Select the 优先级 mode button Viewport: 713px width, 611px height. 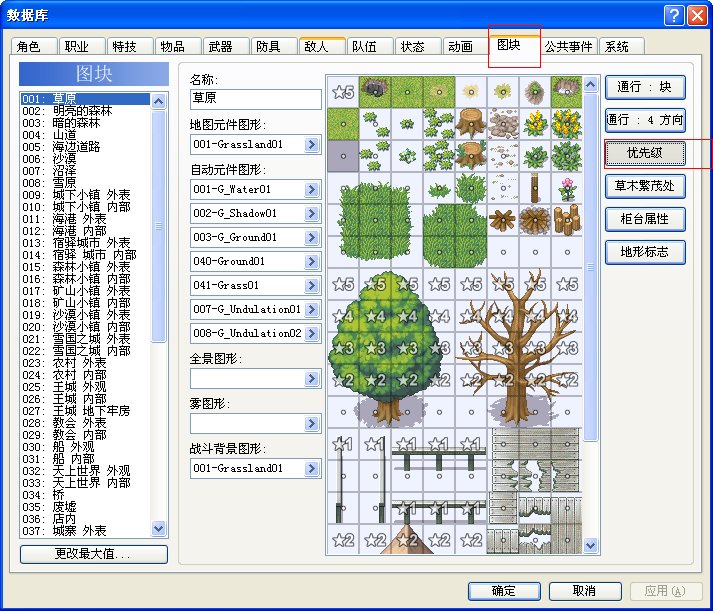tap(645, 153)
